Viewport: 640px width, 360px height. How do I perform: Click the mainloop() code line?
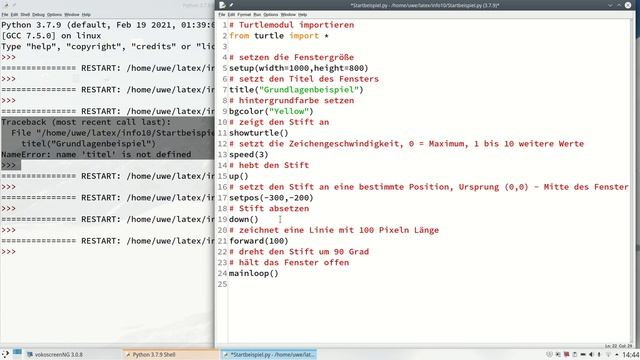click(x=253, y=273)
